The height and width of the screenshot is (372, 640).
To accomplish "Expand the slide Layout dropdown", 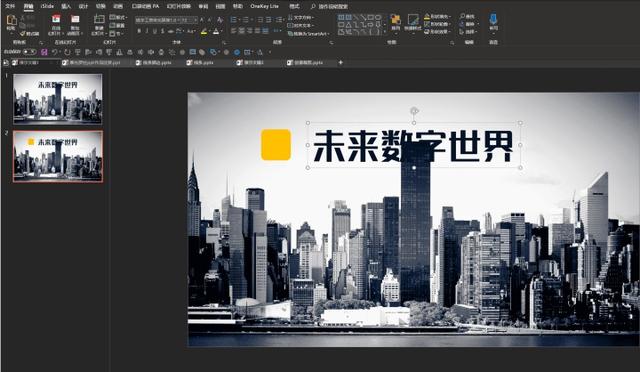I will (118, 17).
